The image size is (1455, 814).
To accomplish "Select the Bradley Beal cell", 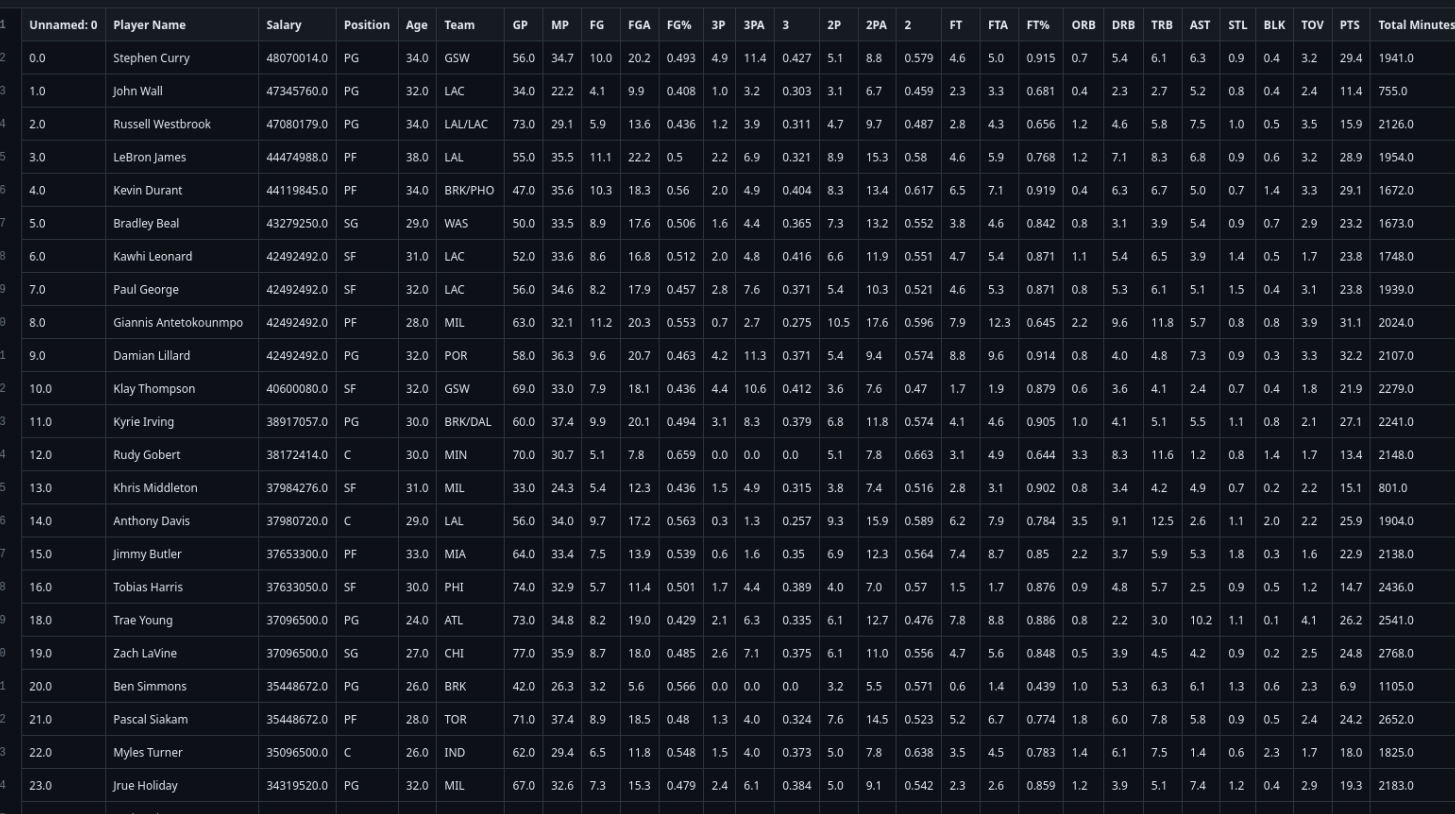I will 181,223.
